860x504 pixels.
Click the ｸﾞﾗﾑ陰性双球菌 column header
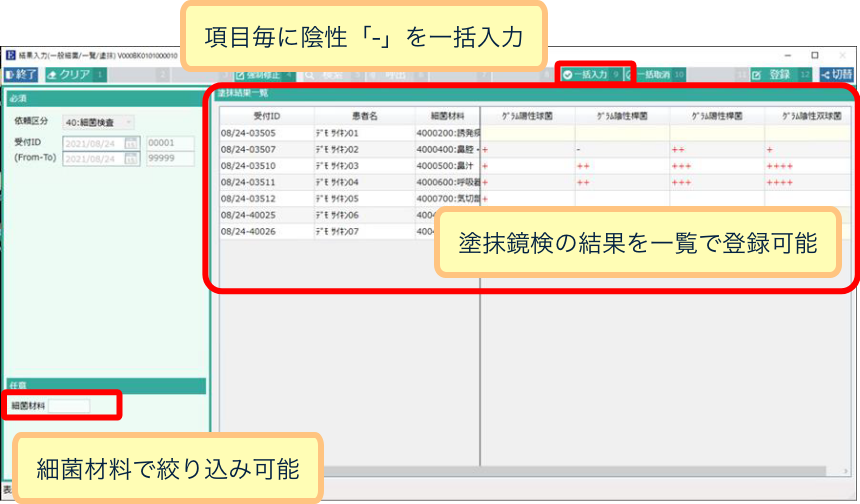(811, 116)
